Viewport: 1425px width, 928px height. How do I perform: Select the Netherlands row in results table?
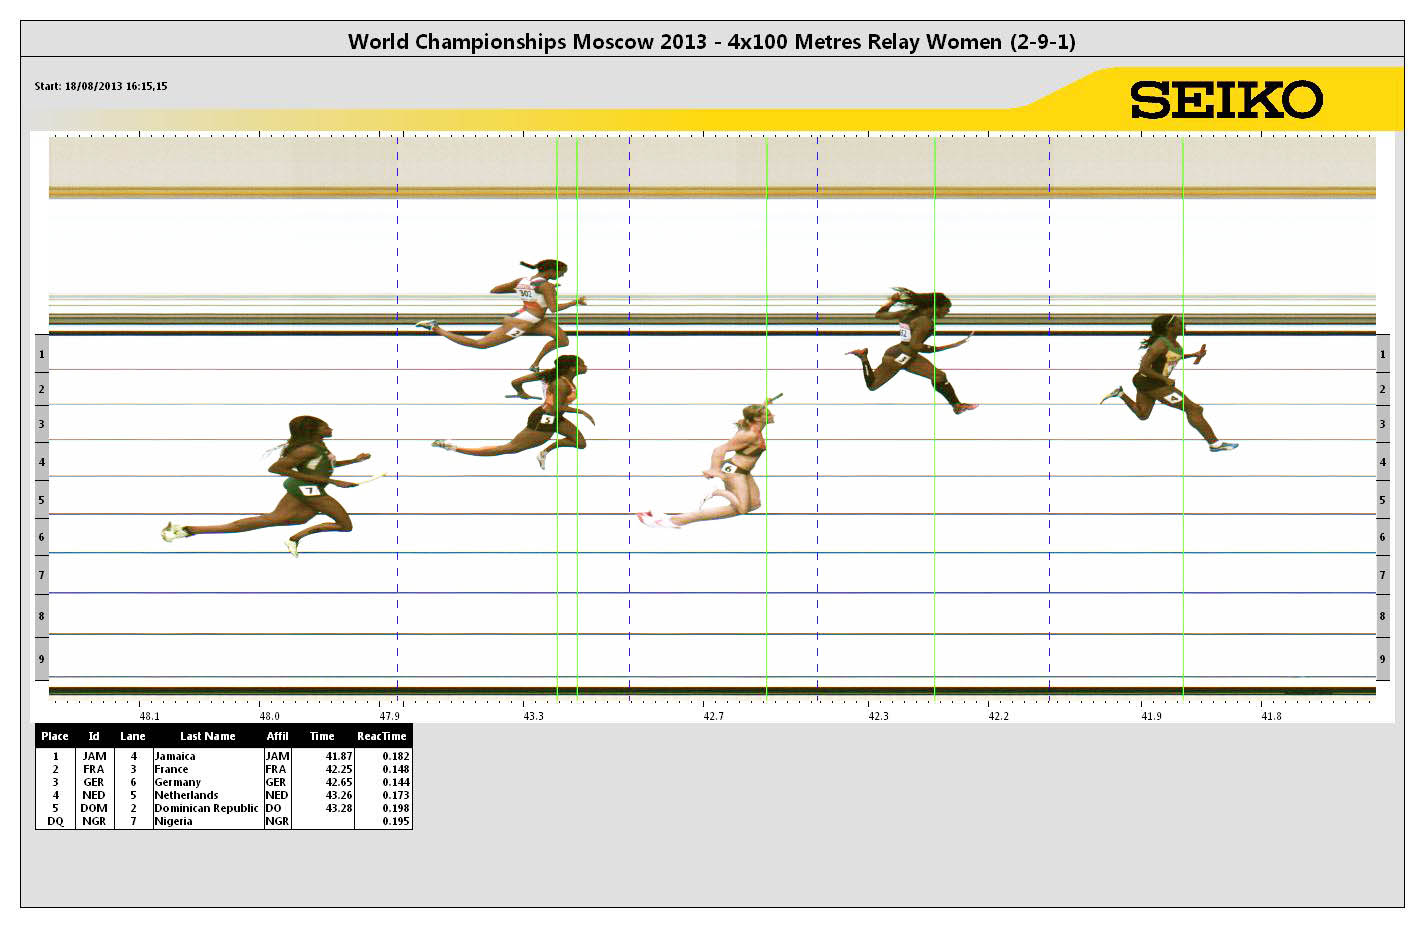point(186,795)
